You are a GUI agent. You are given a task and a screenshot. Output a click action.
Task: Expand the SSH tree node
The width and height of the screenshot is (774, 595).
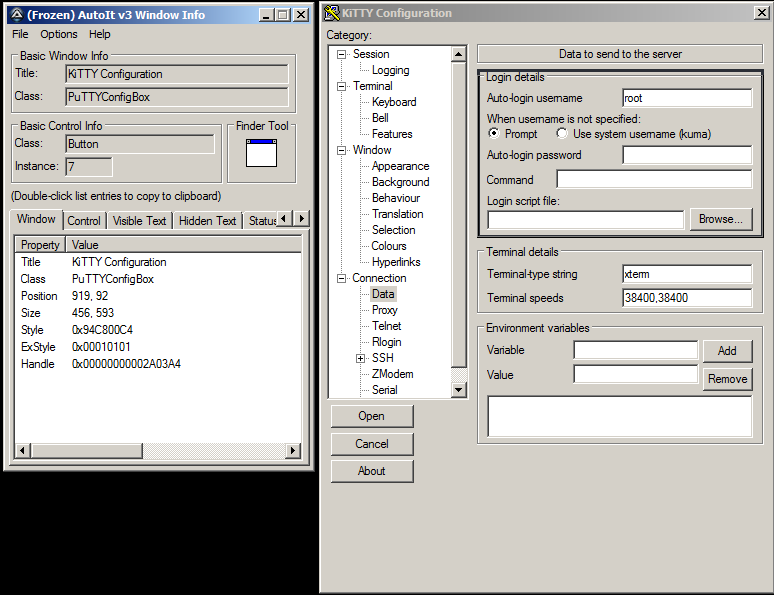point(360,358)
